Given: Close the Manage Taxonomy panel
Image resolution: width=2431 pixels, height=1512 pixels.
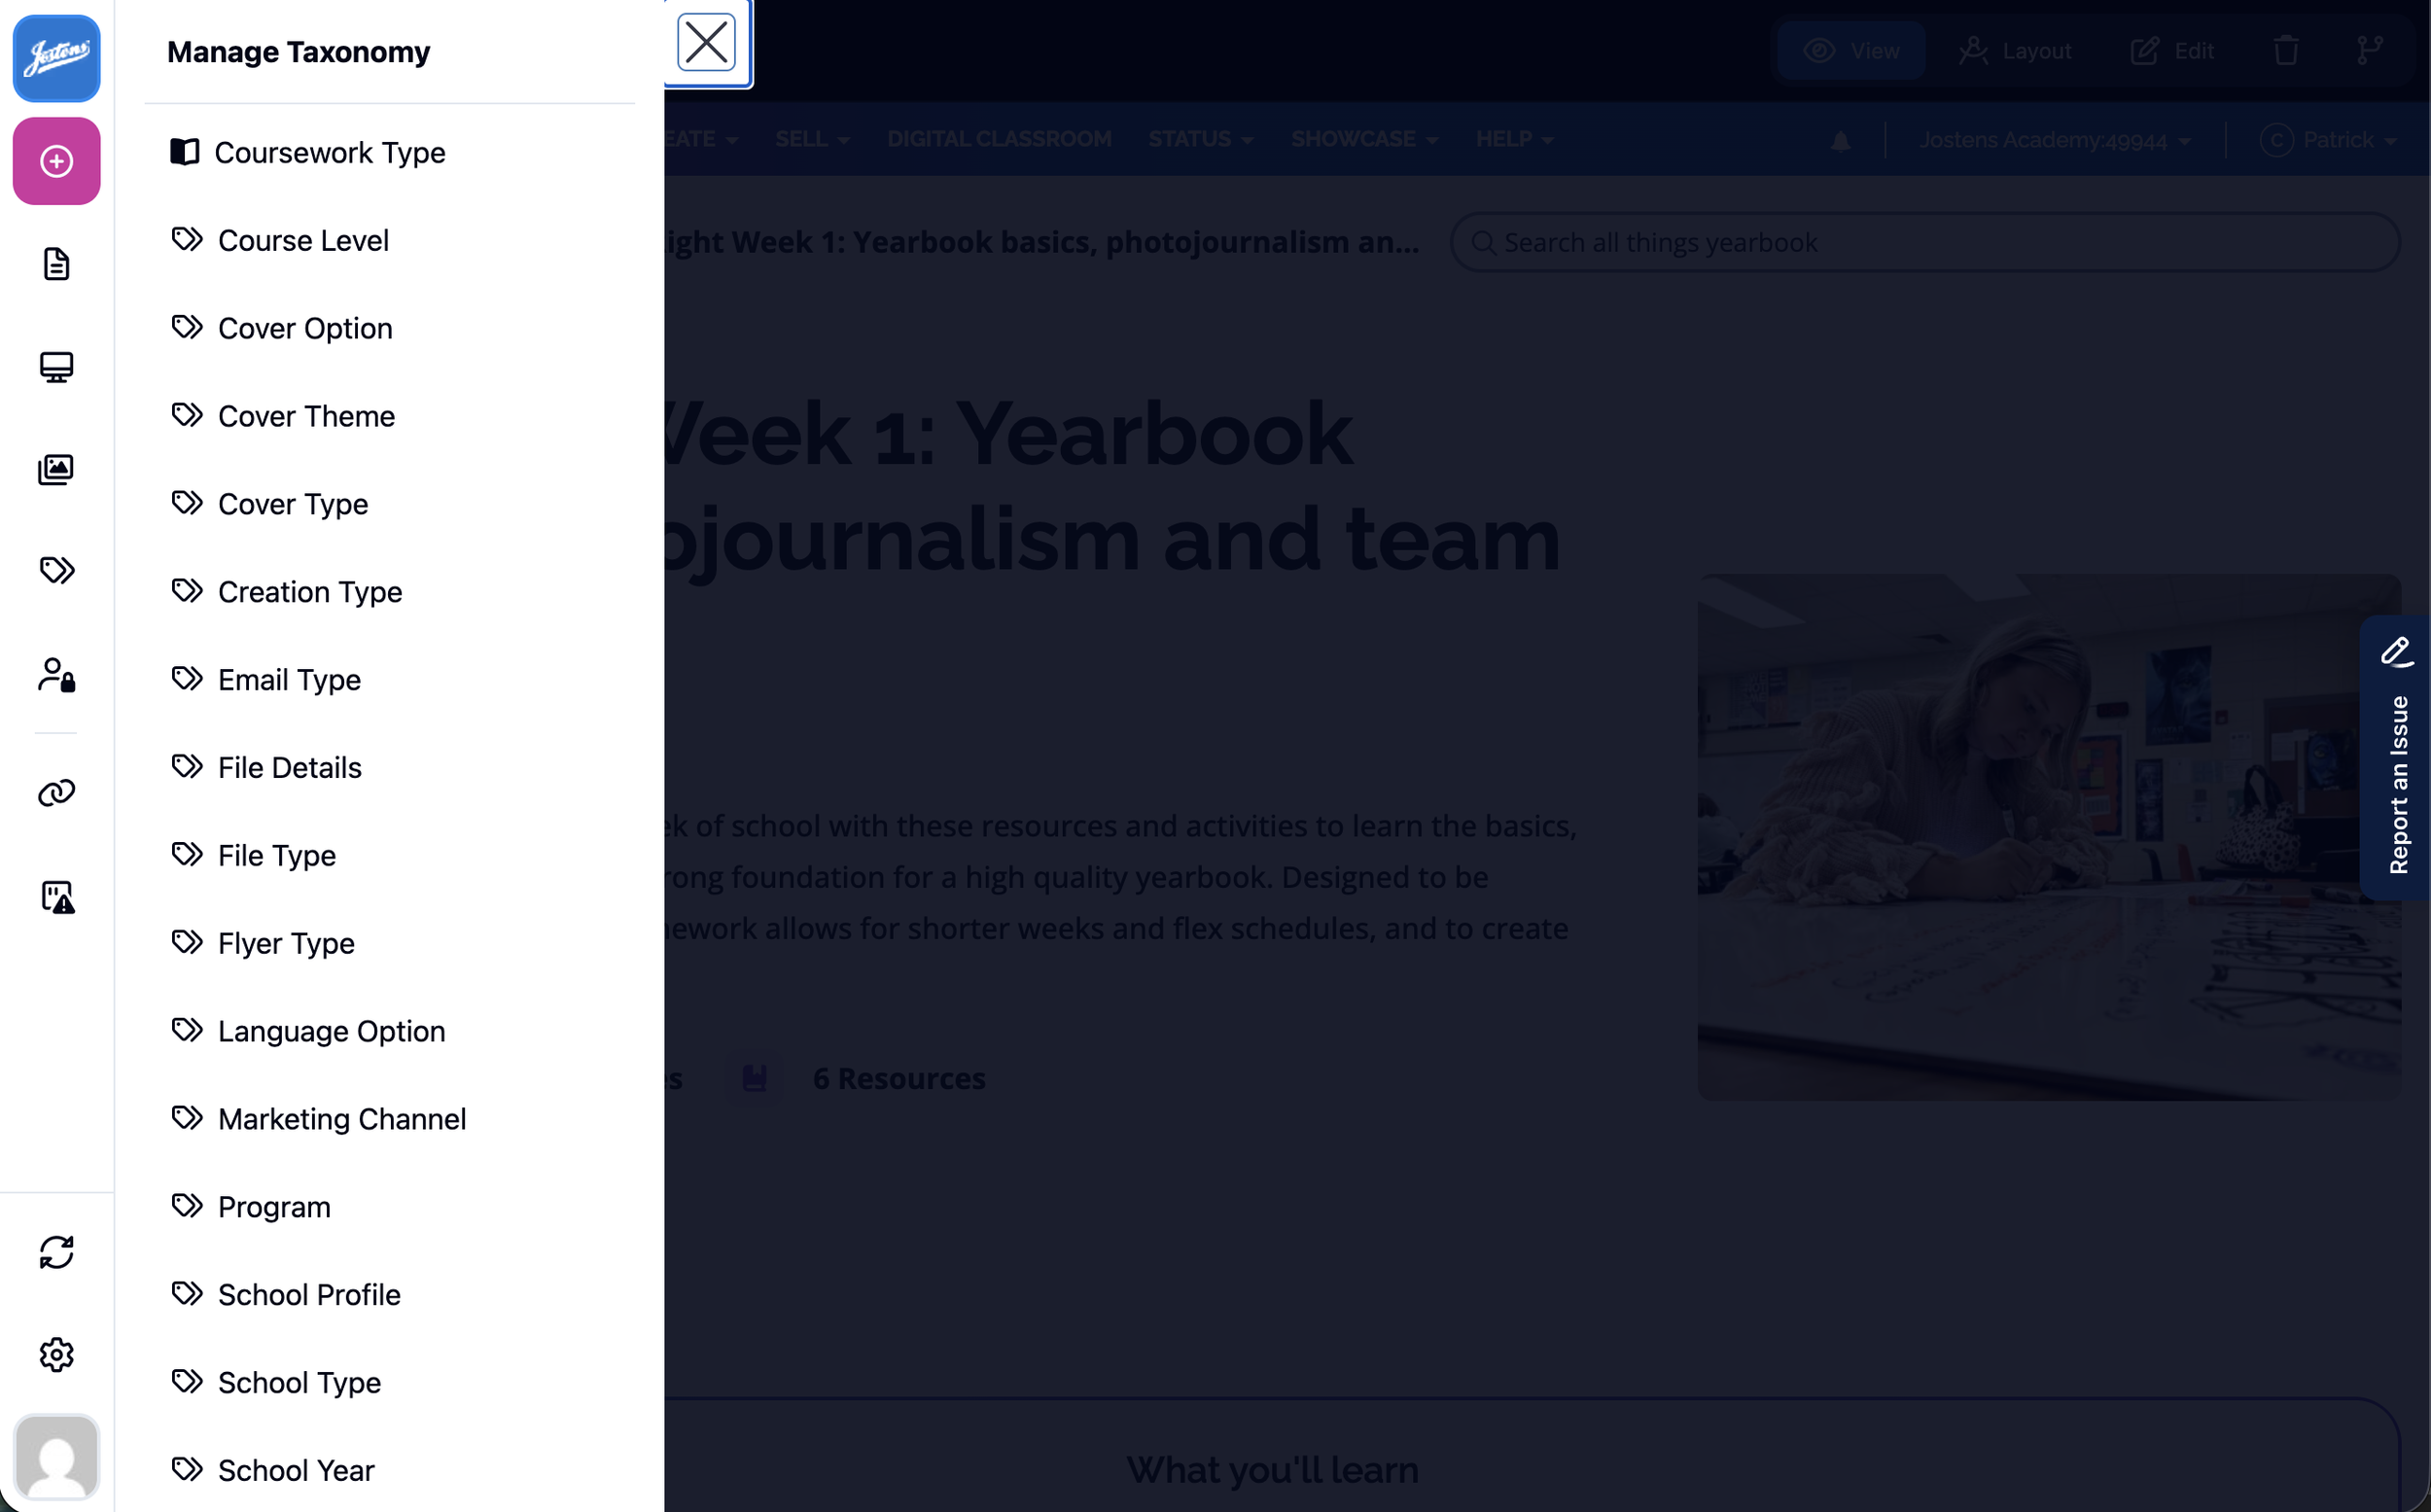Looking at the screenshot, I should click(x=707, y=43).
